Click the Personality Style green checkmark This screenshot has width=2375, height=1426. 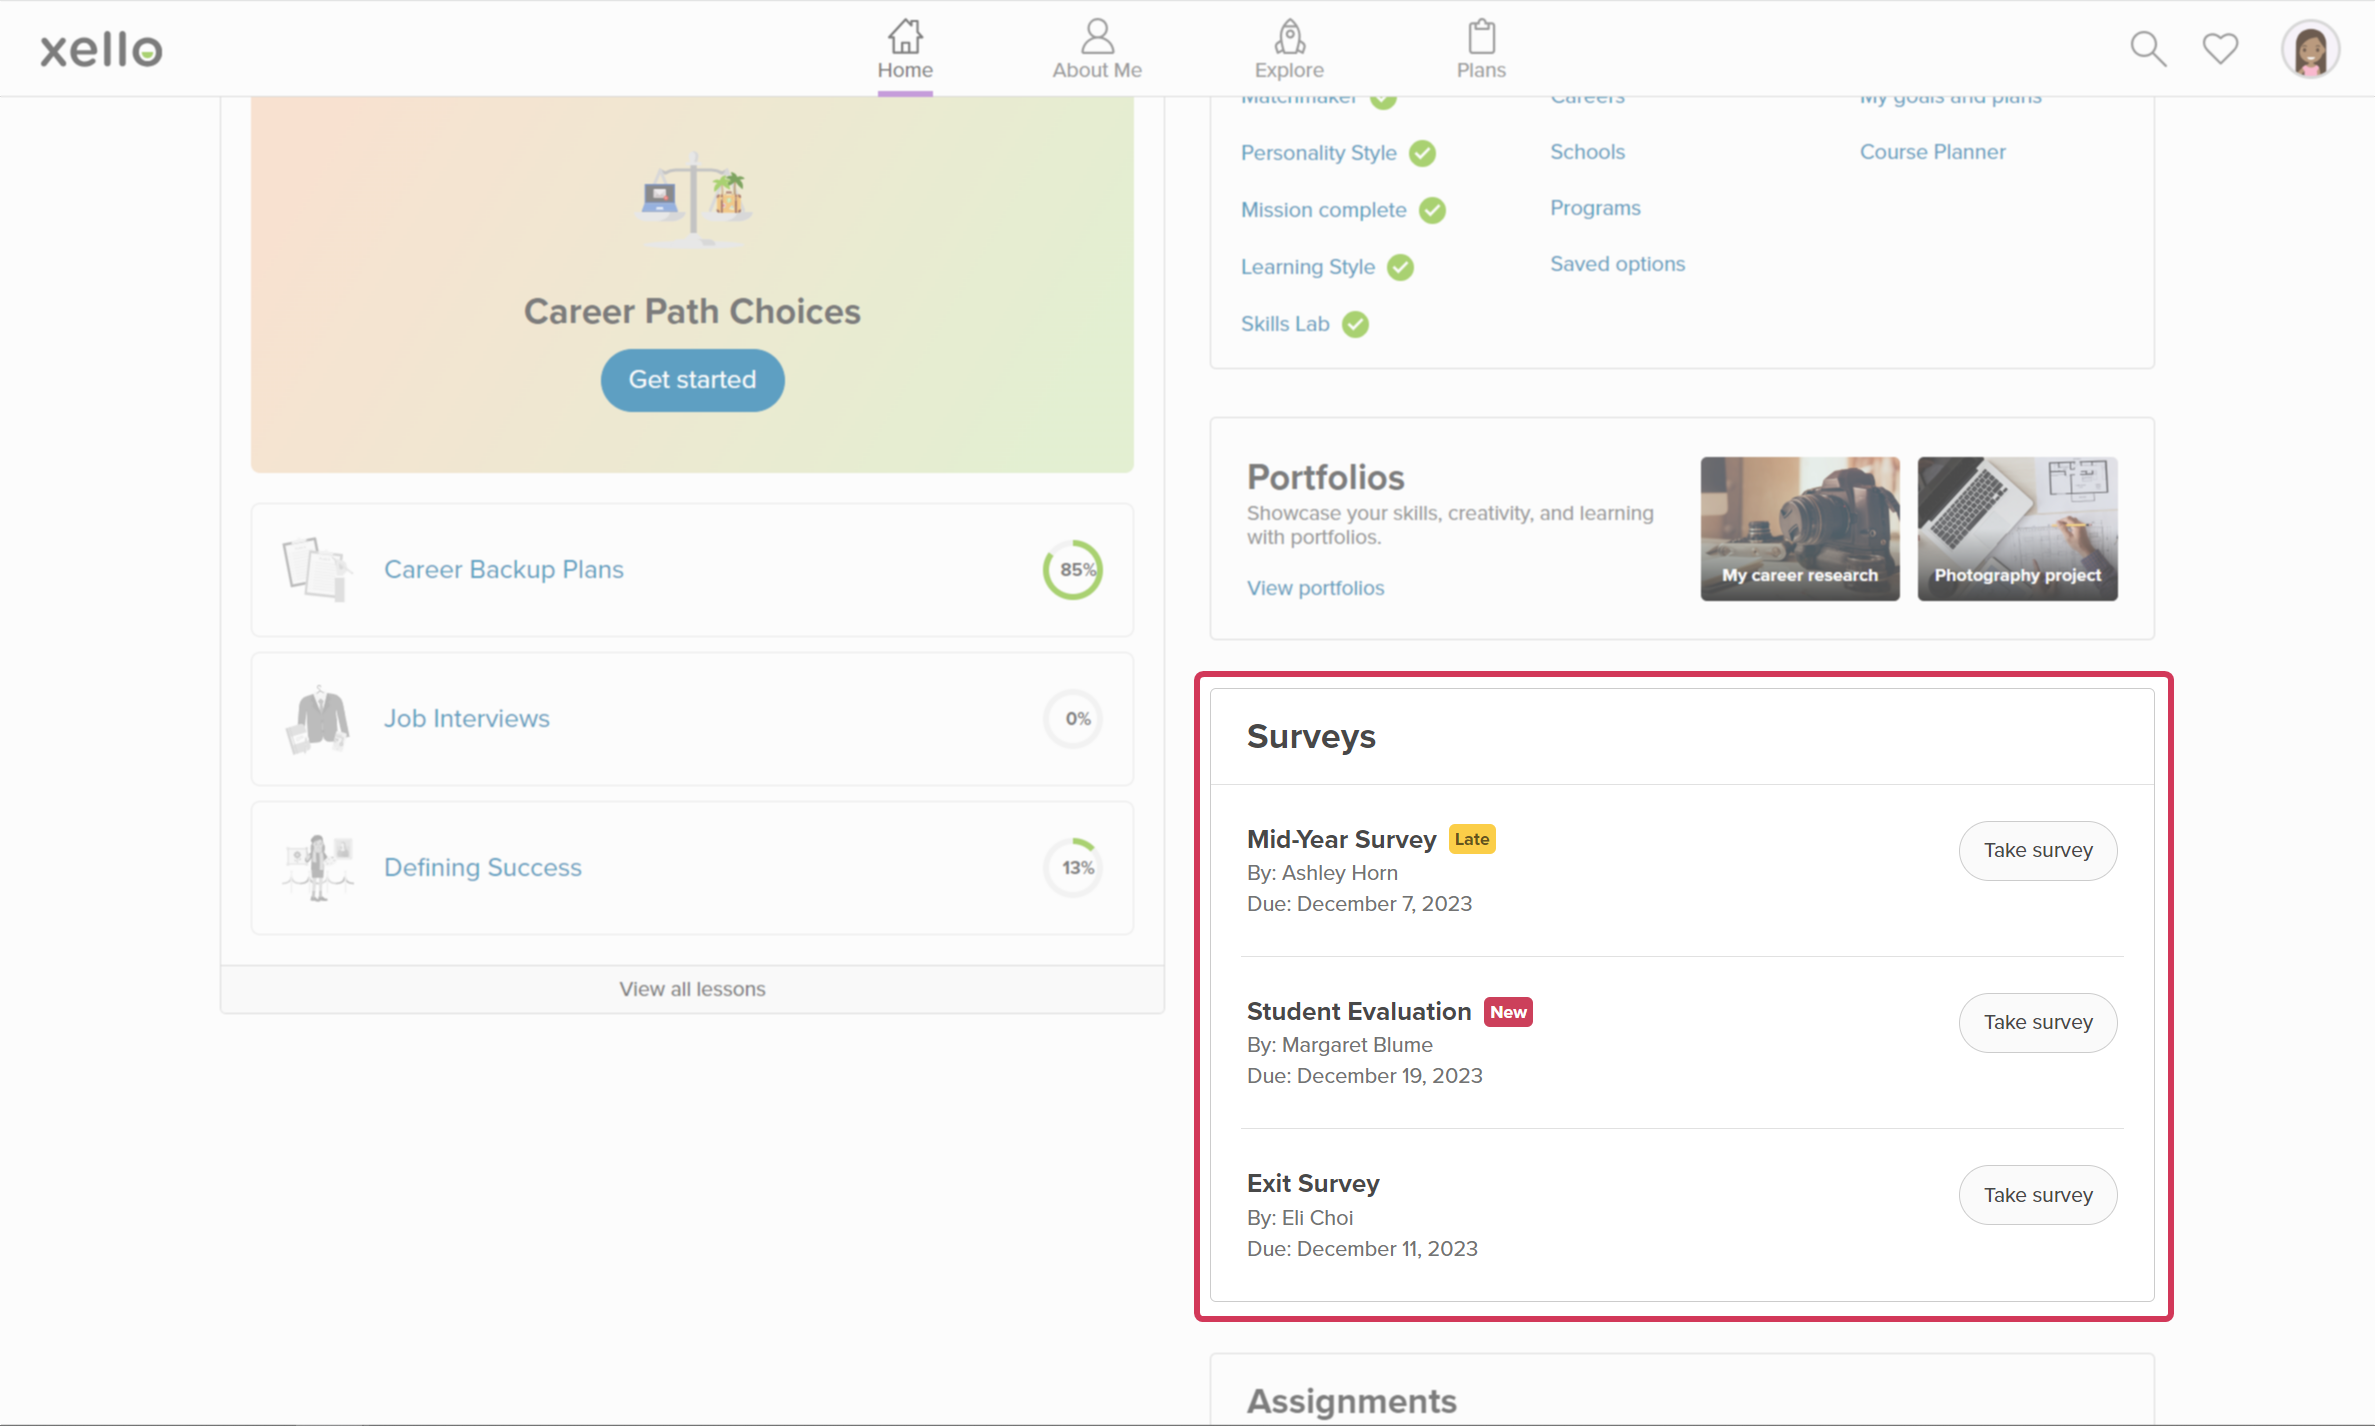tap(1422, 153)
